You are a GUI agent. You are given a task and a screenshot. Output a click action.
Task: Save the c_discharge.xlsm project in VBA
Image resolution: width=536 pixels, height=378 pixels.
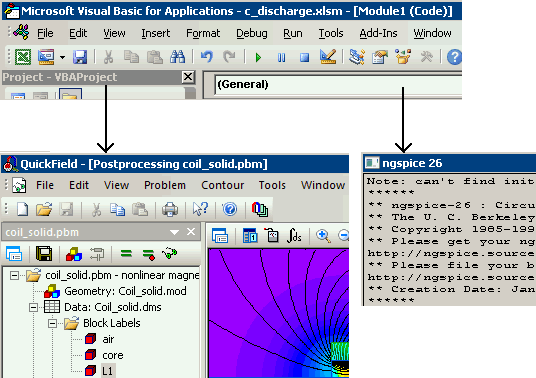80,57
